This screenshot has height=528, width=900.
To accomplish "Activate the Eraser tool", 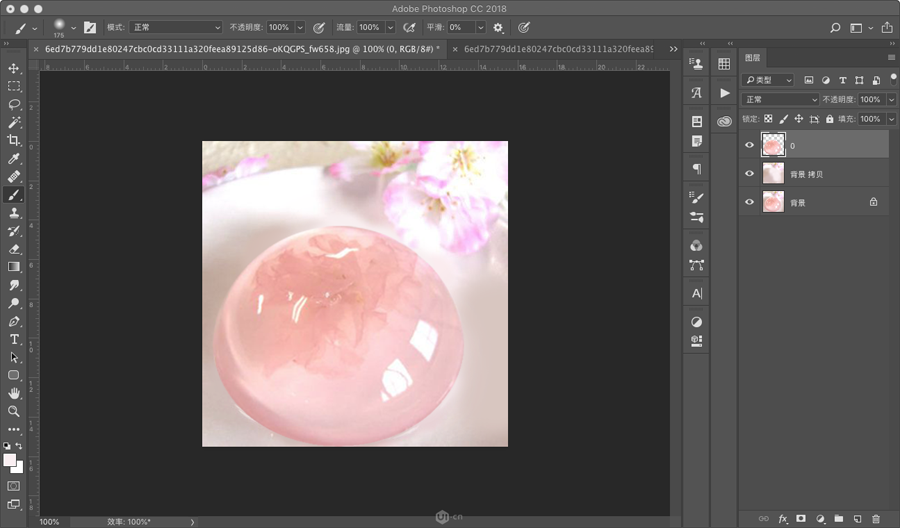I will click(x=14, y=249).
